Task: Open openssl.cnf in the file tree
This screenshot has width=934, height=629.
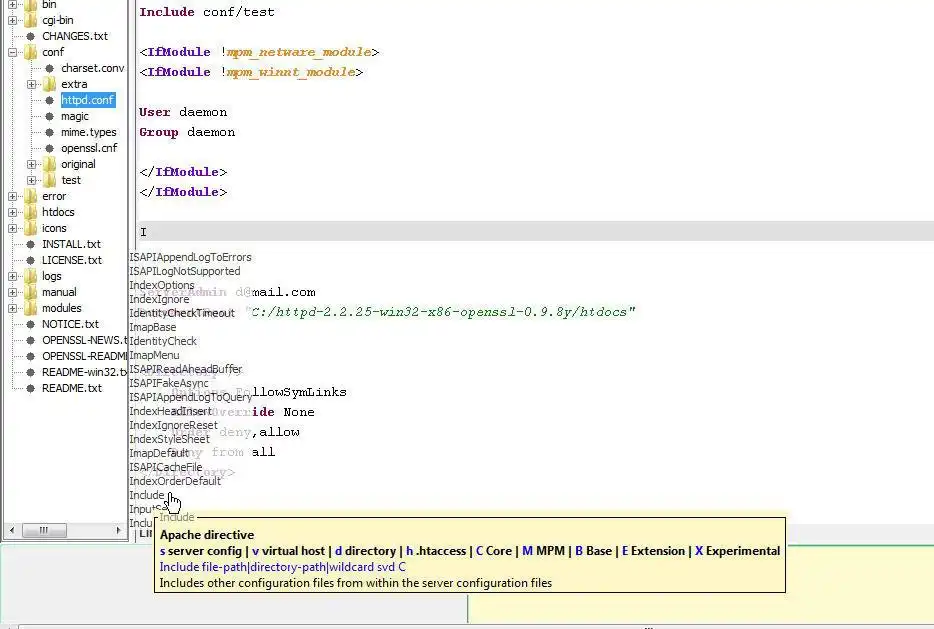Action: click(89, 148)
